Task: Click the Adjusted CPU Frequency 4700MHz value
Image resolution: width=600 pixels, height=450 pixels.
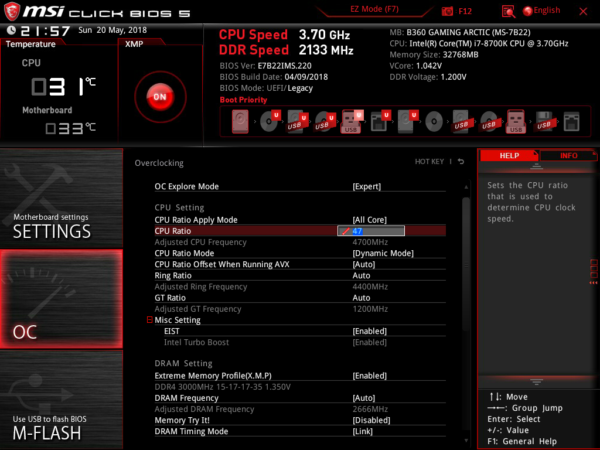Action: [370, 242]
